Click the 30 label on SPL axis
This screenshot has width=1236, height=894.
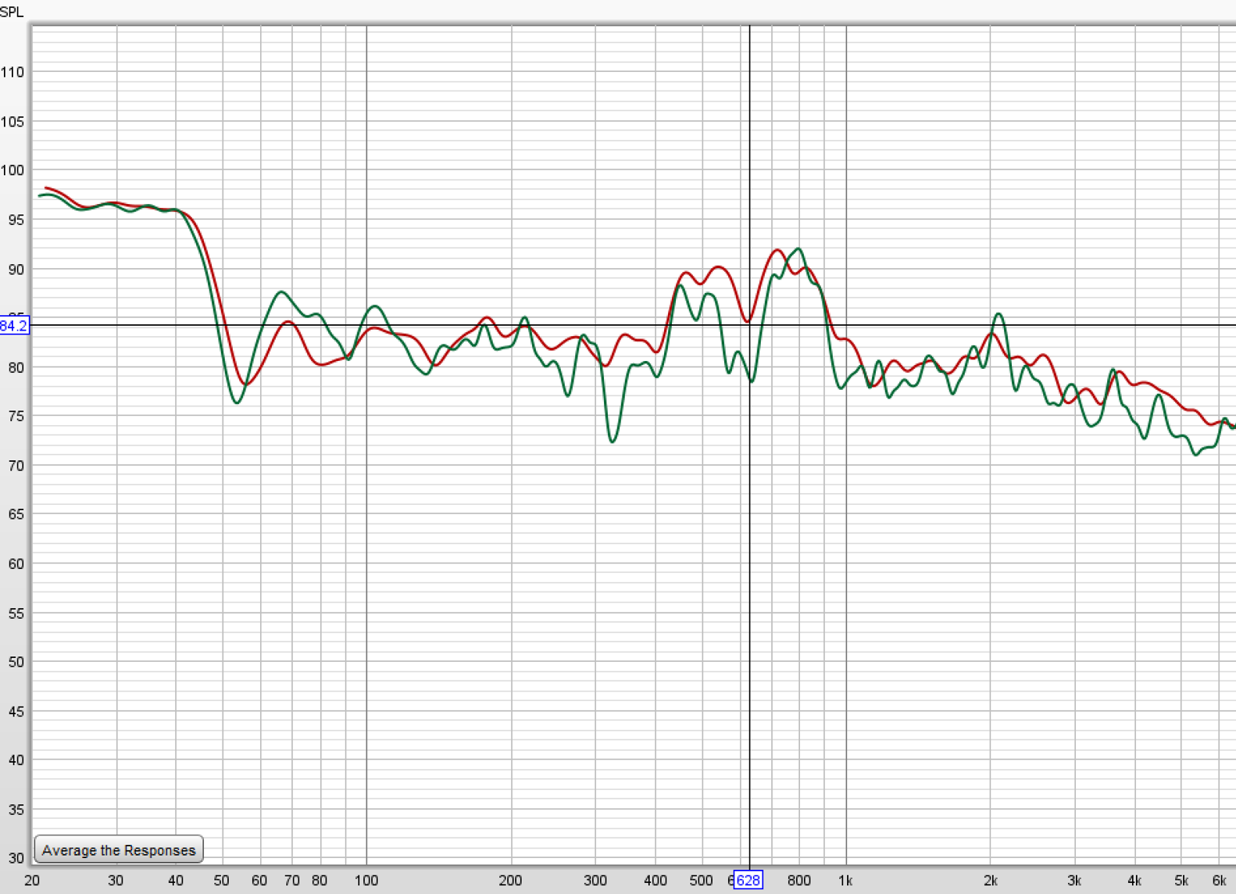[x=13, y=858]
